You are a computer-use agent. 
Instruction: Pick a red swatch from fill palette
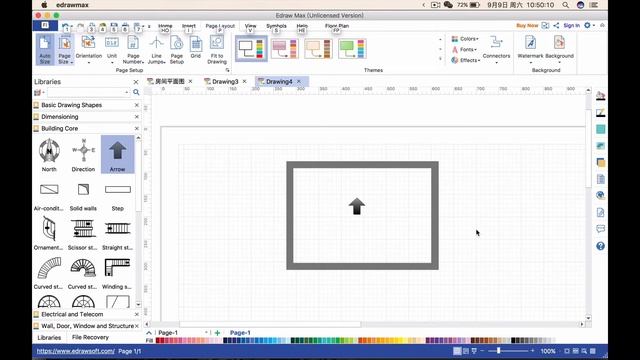click(158, 340)
